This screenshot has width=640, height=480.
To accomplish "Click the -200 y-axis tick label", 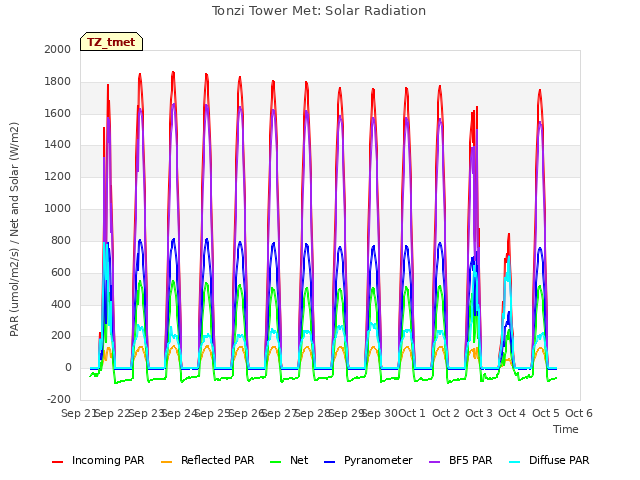I will [59, 399].
